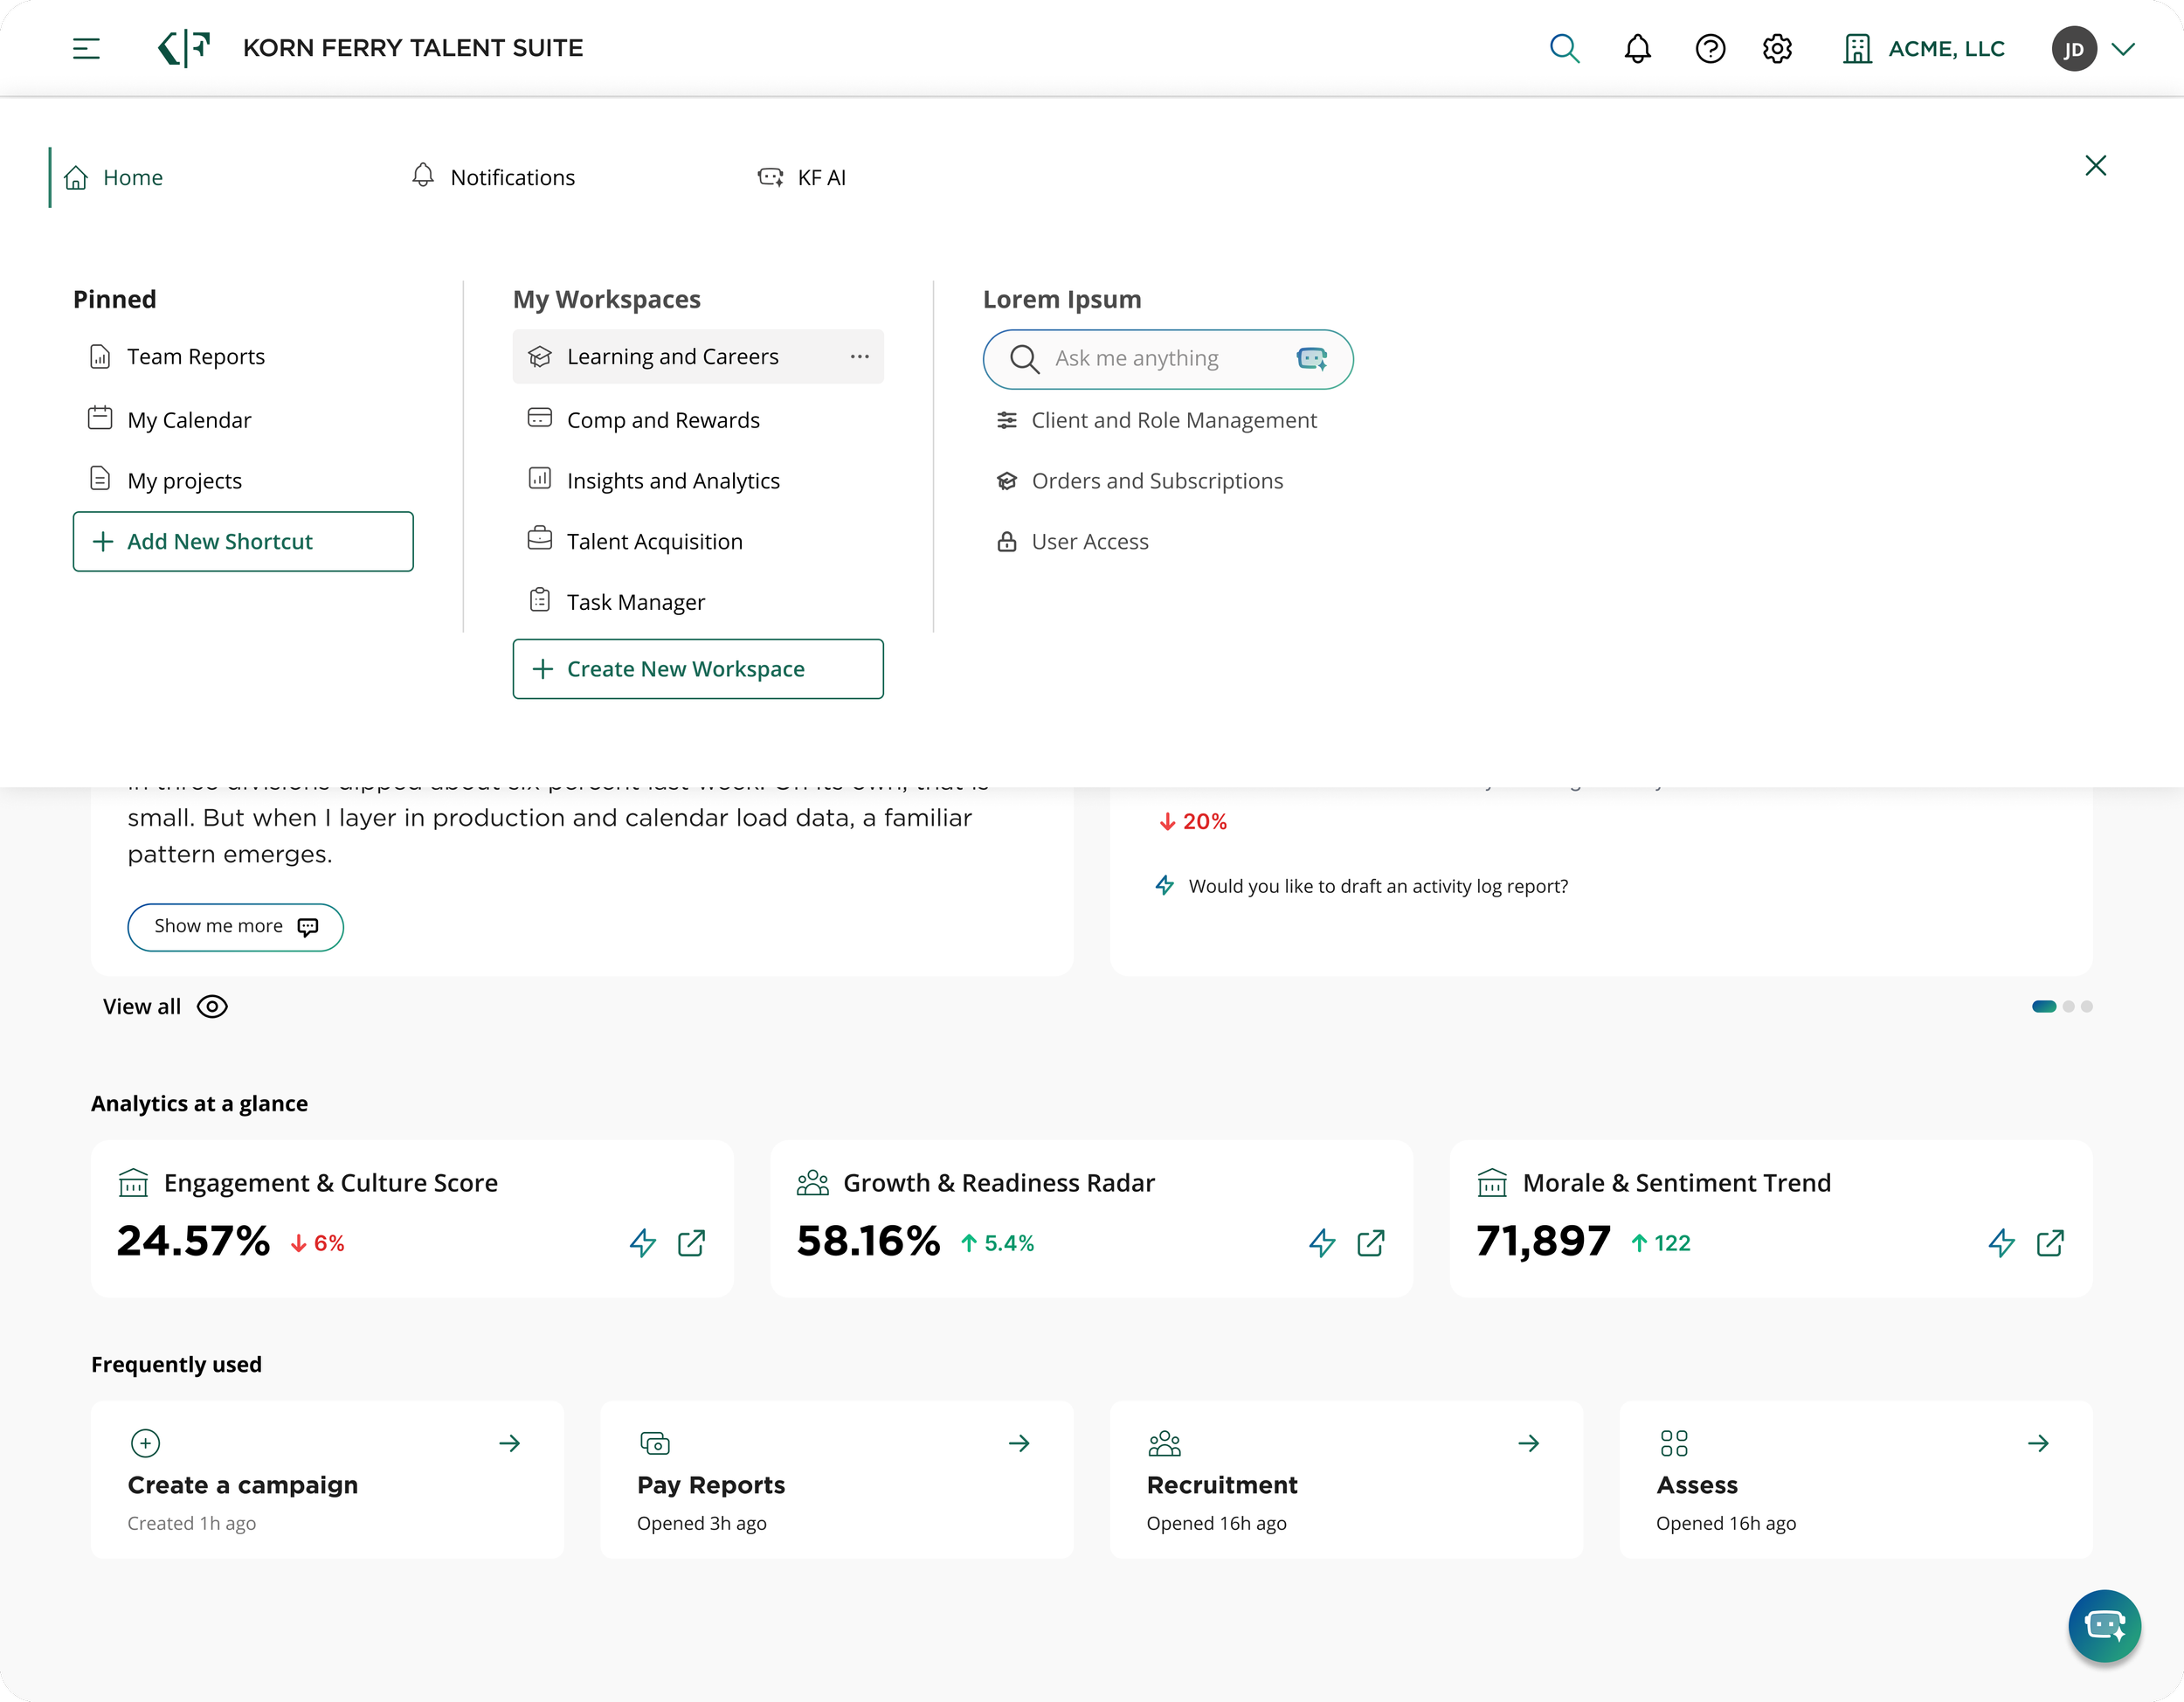This screenshot has width=2184, height=1702.
Task: Open external link on Morale & Sentiment Trend
Action: (x=2049, y=1243)
